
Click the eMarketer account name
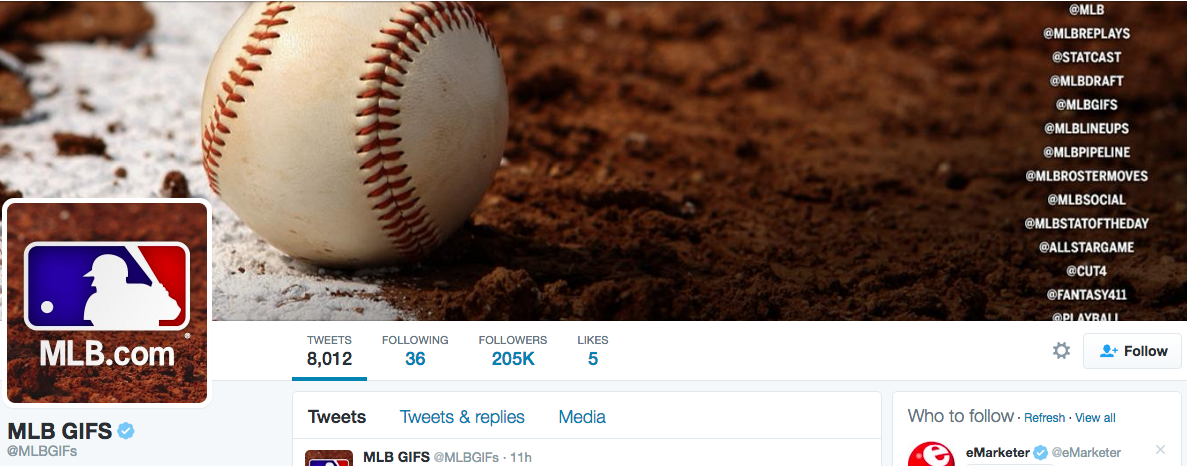click(x=998, y=452)
